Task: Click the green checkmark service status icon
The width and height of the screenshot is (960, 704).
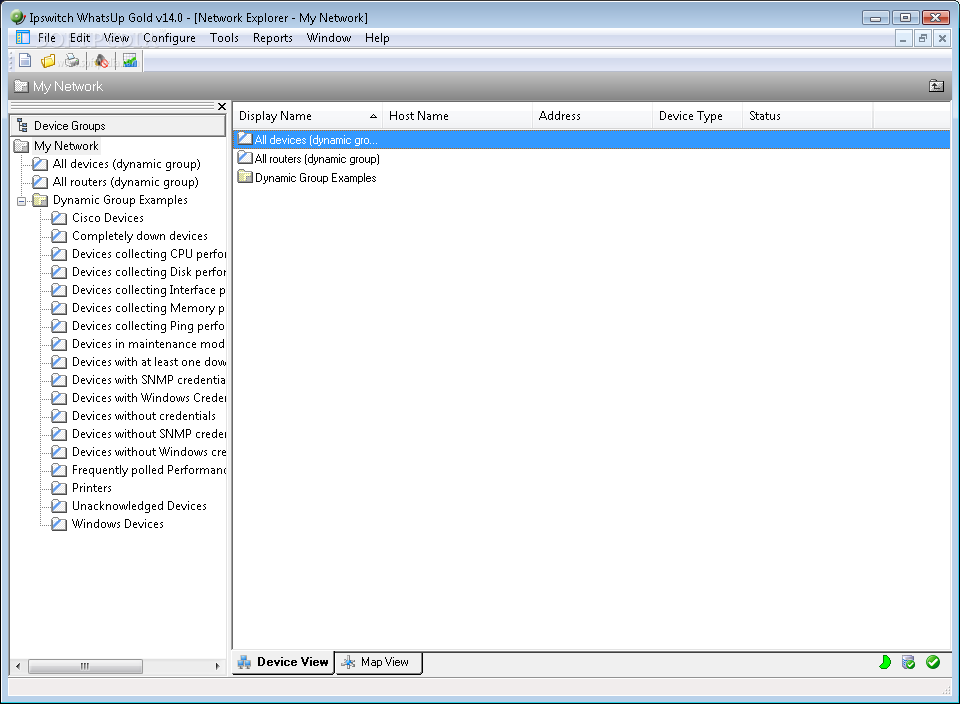Action: 933,662
